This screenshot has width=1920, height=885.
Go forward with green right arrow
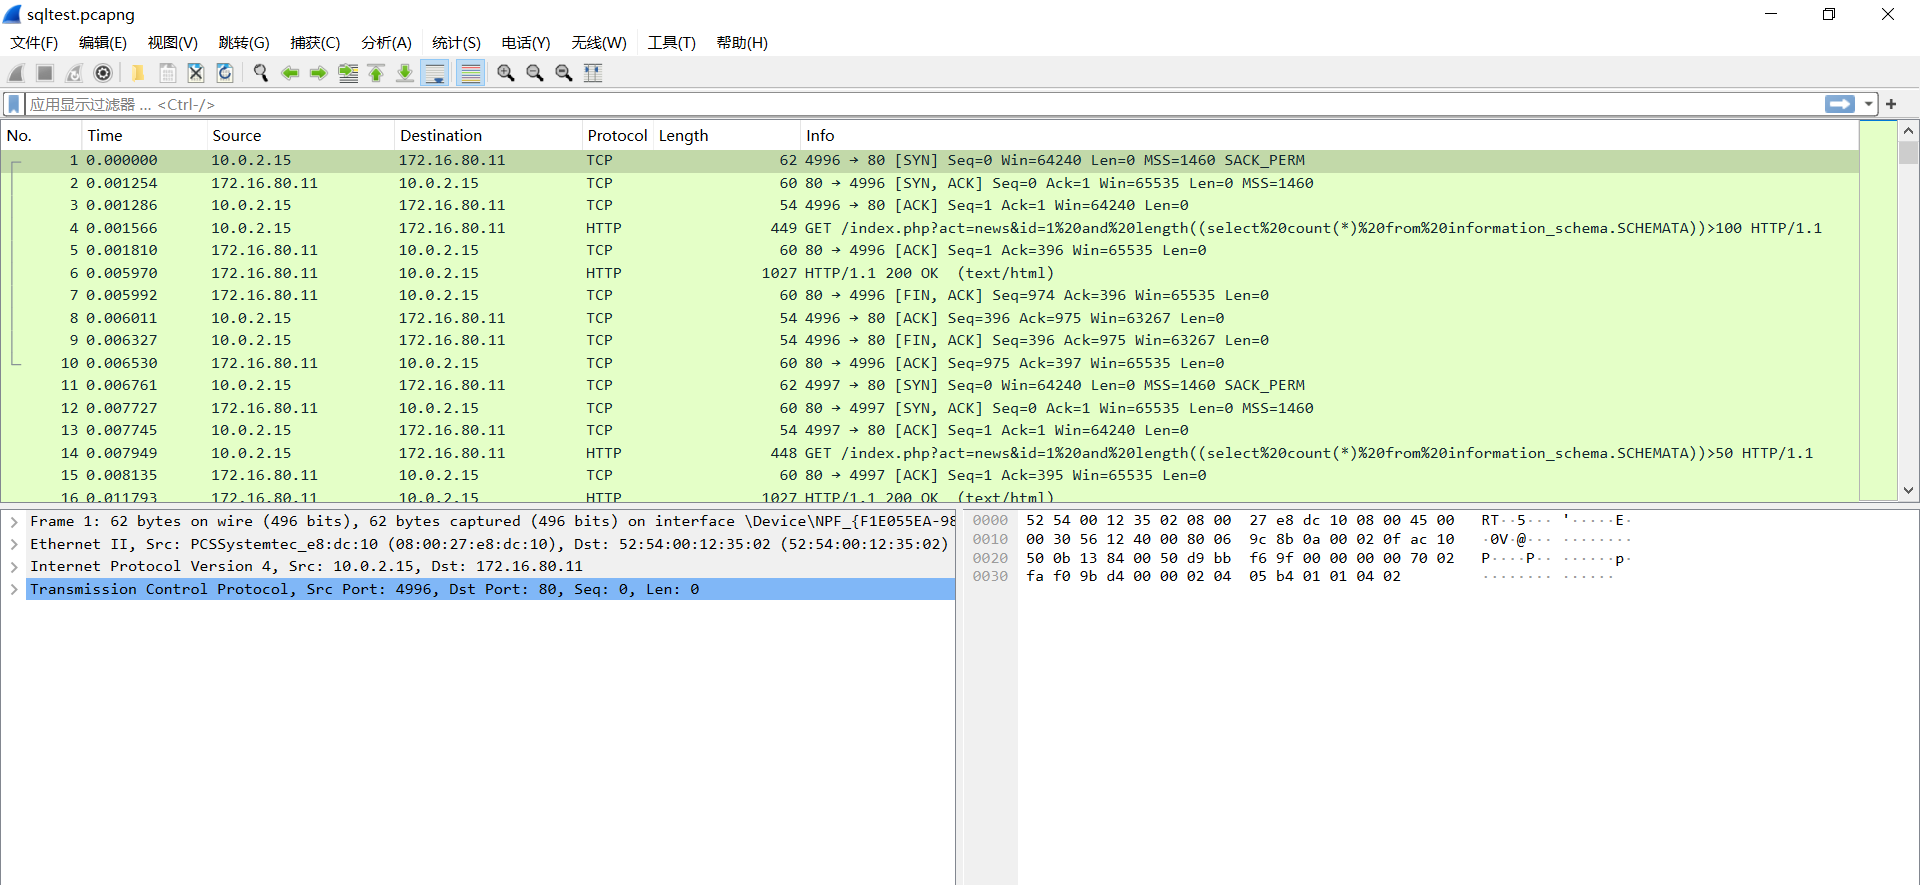coord(319,73)
